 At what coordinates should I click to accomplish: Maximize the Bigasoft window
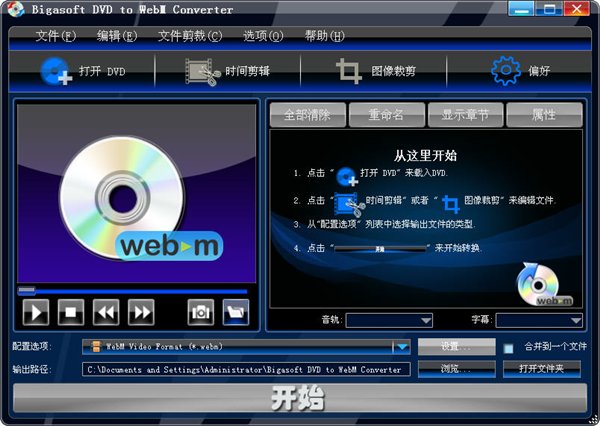tap(549, 9)
